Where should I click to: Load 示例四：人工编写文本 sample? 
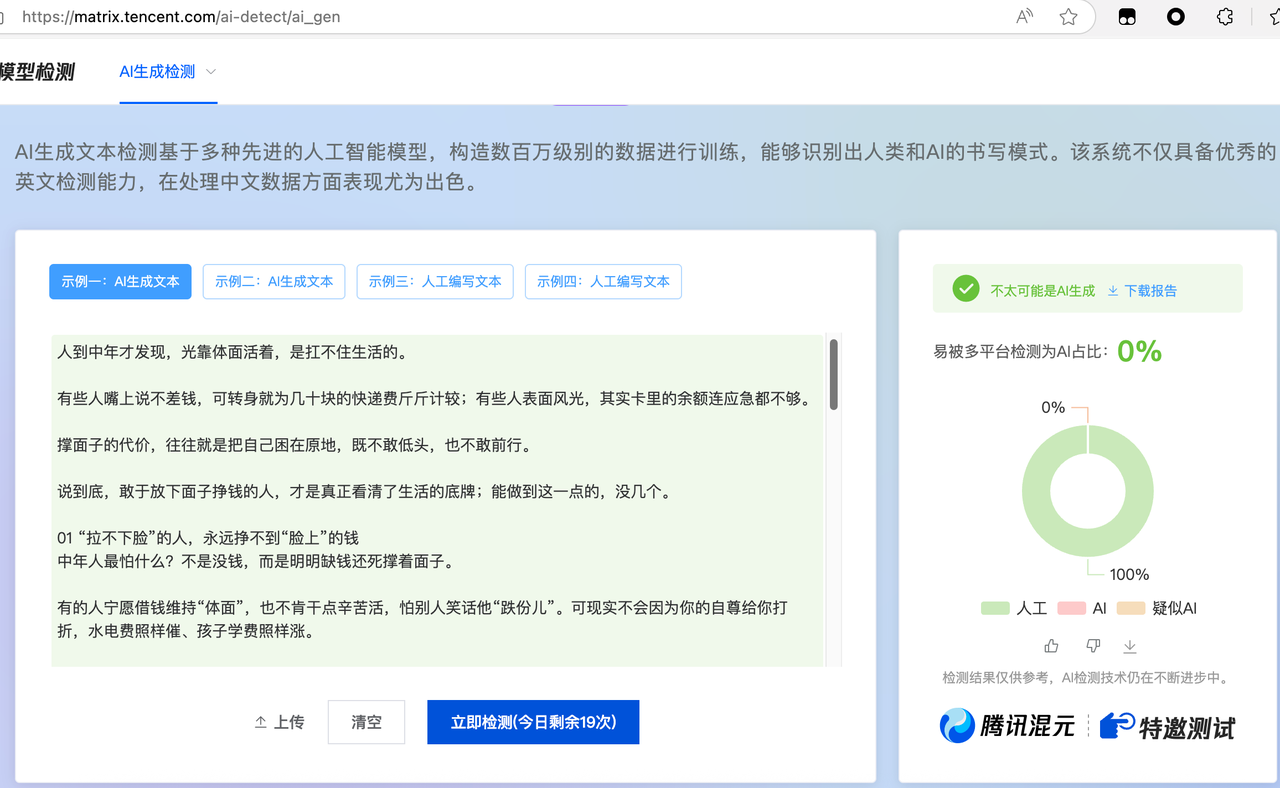[603, 282]
